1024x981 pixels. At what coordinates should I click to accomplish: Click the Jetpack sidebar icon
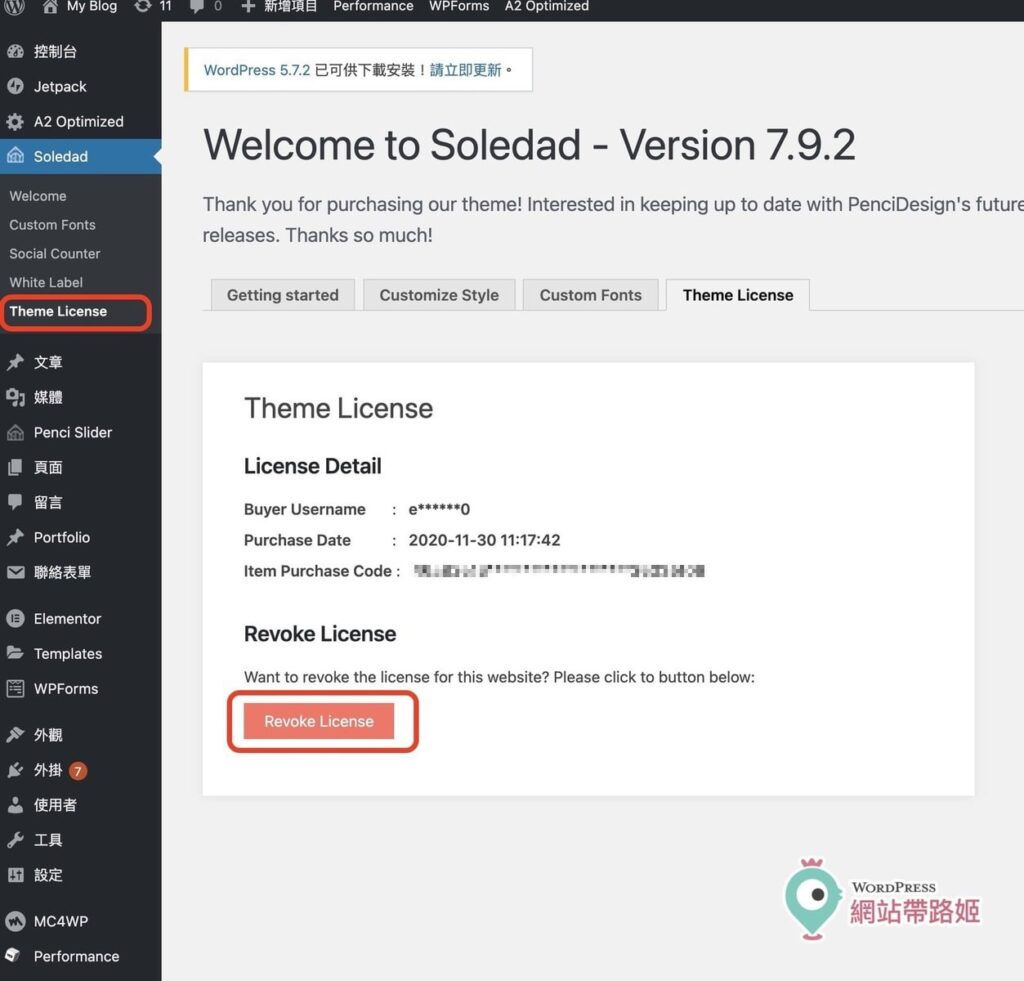15,86
